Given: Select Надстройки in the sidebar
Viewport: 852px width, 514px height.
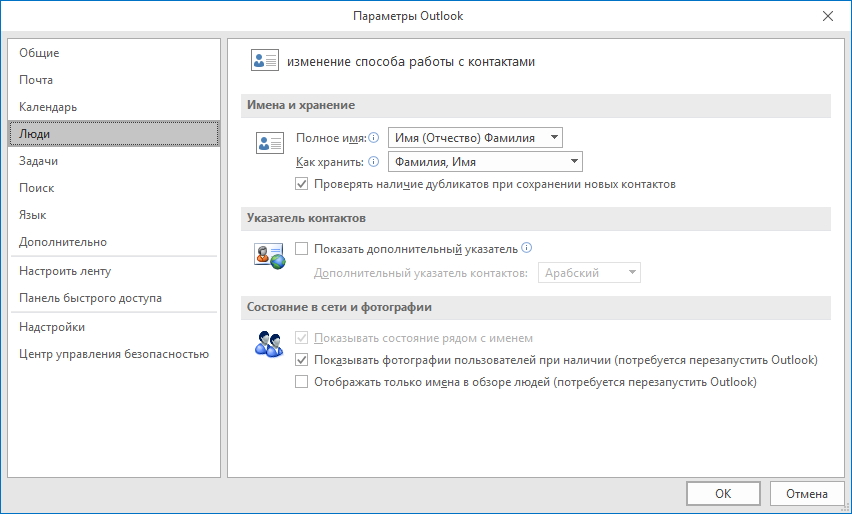Looking at the screenshot, I should (114, 327).
